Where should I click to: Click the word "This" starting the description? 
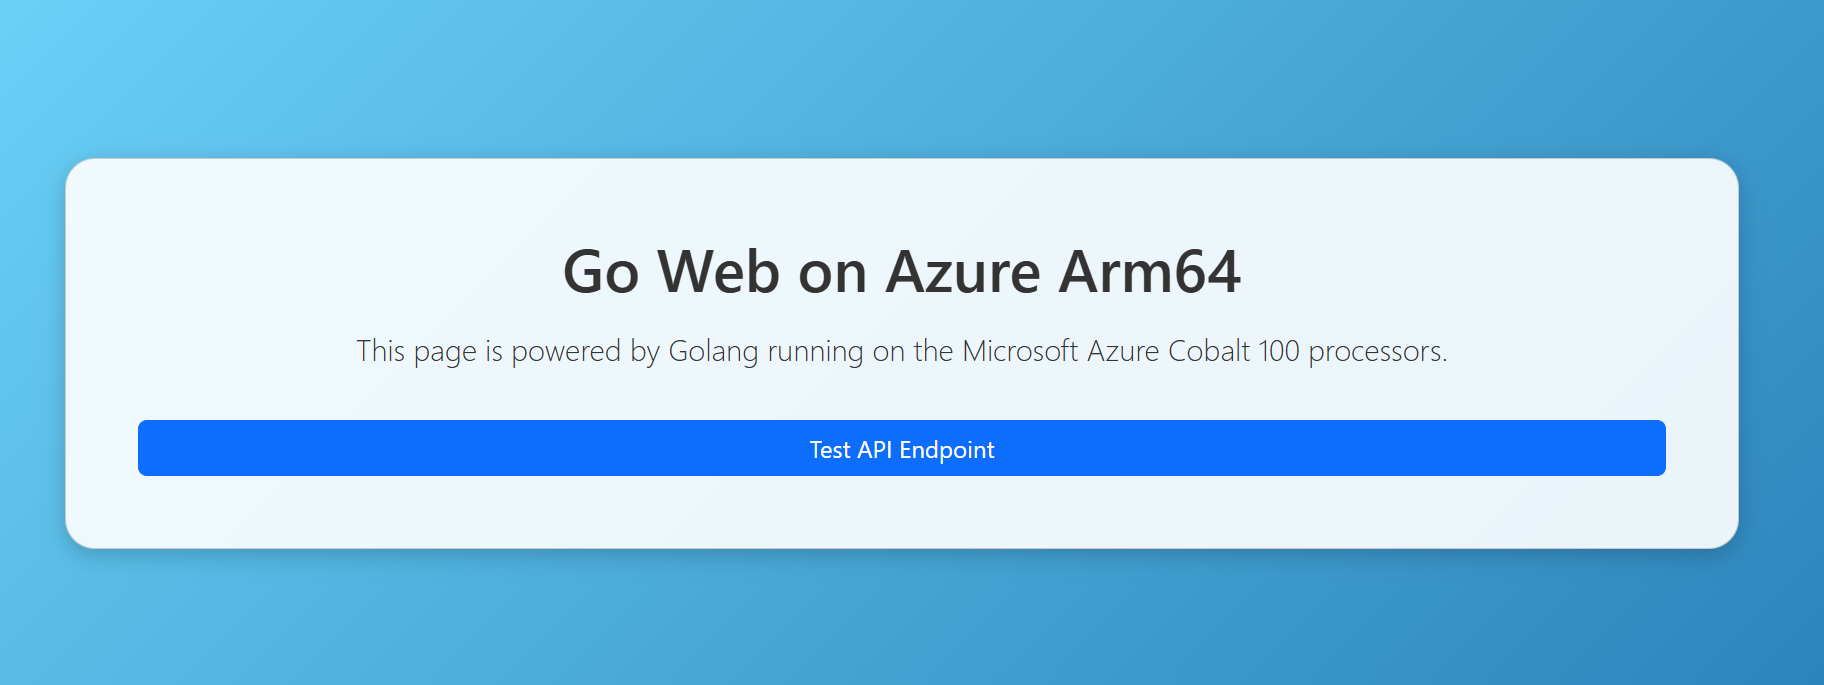click(380, 352)
